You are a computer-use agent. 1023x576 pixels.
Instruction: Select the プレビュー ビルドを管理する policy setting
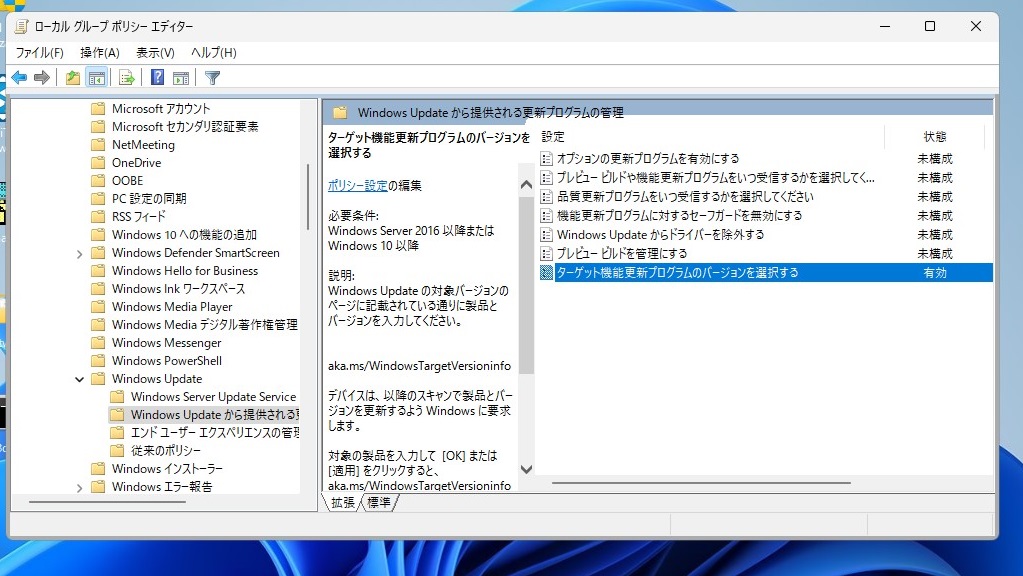(621, 253)
